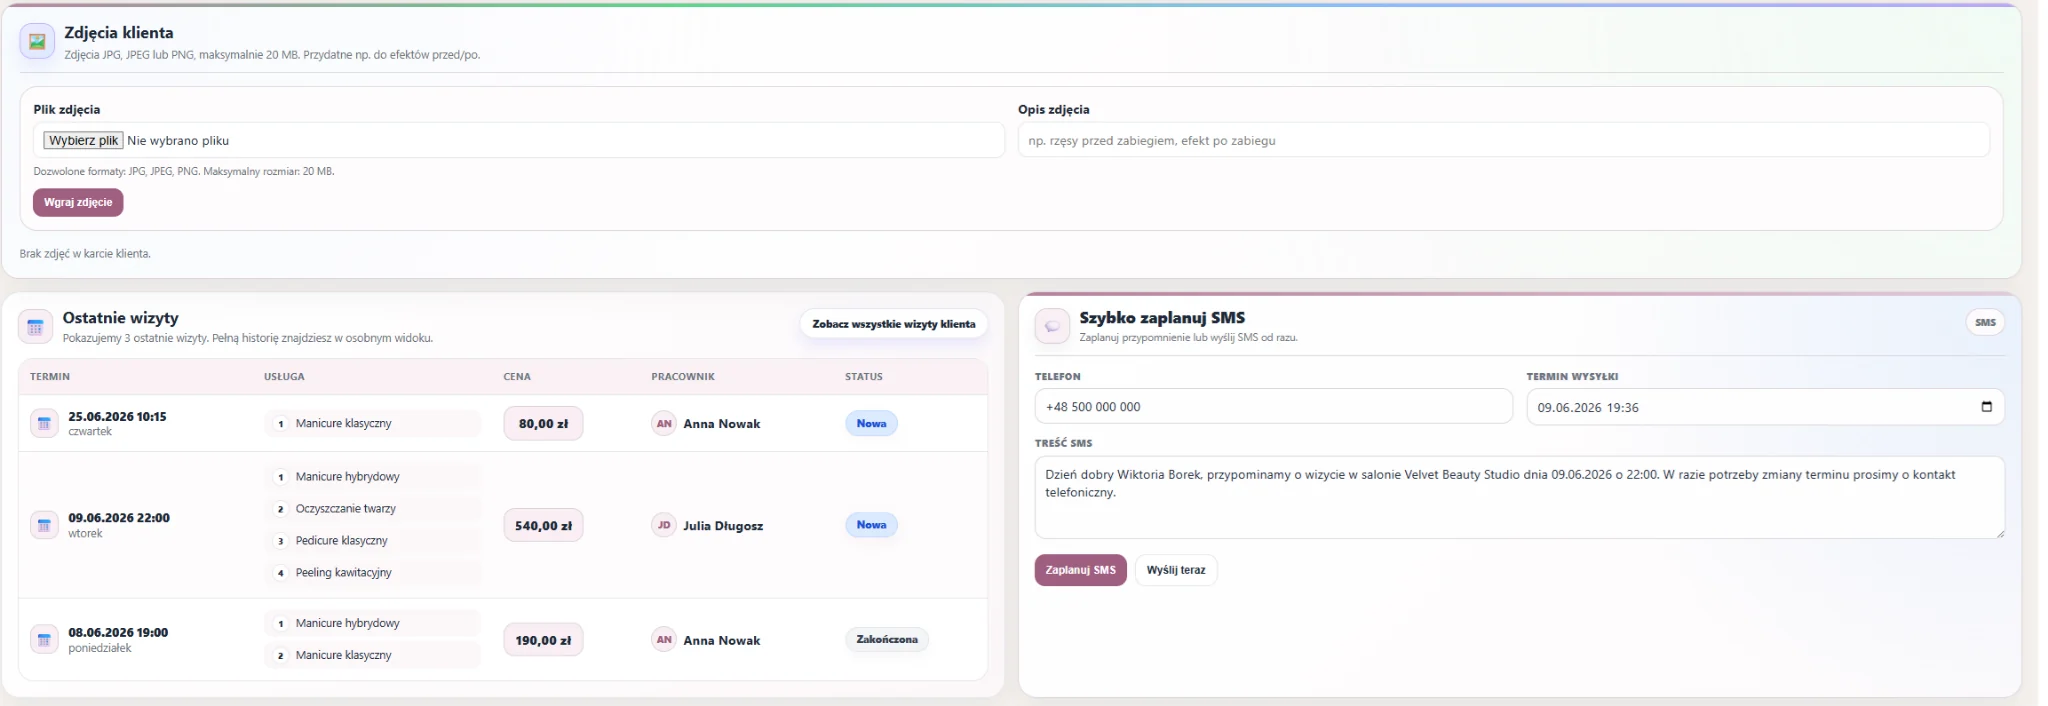
Task: Click inside the Treść SMS textarea
Action: (1519, 497)
